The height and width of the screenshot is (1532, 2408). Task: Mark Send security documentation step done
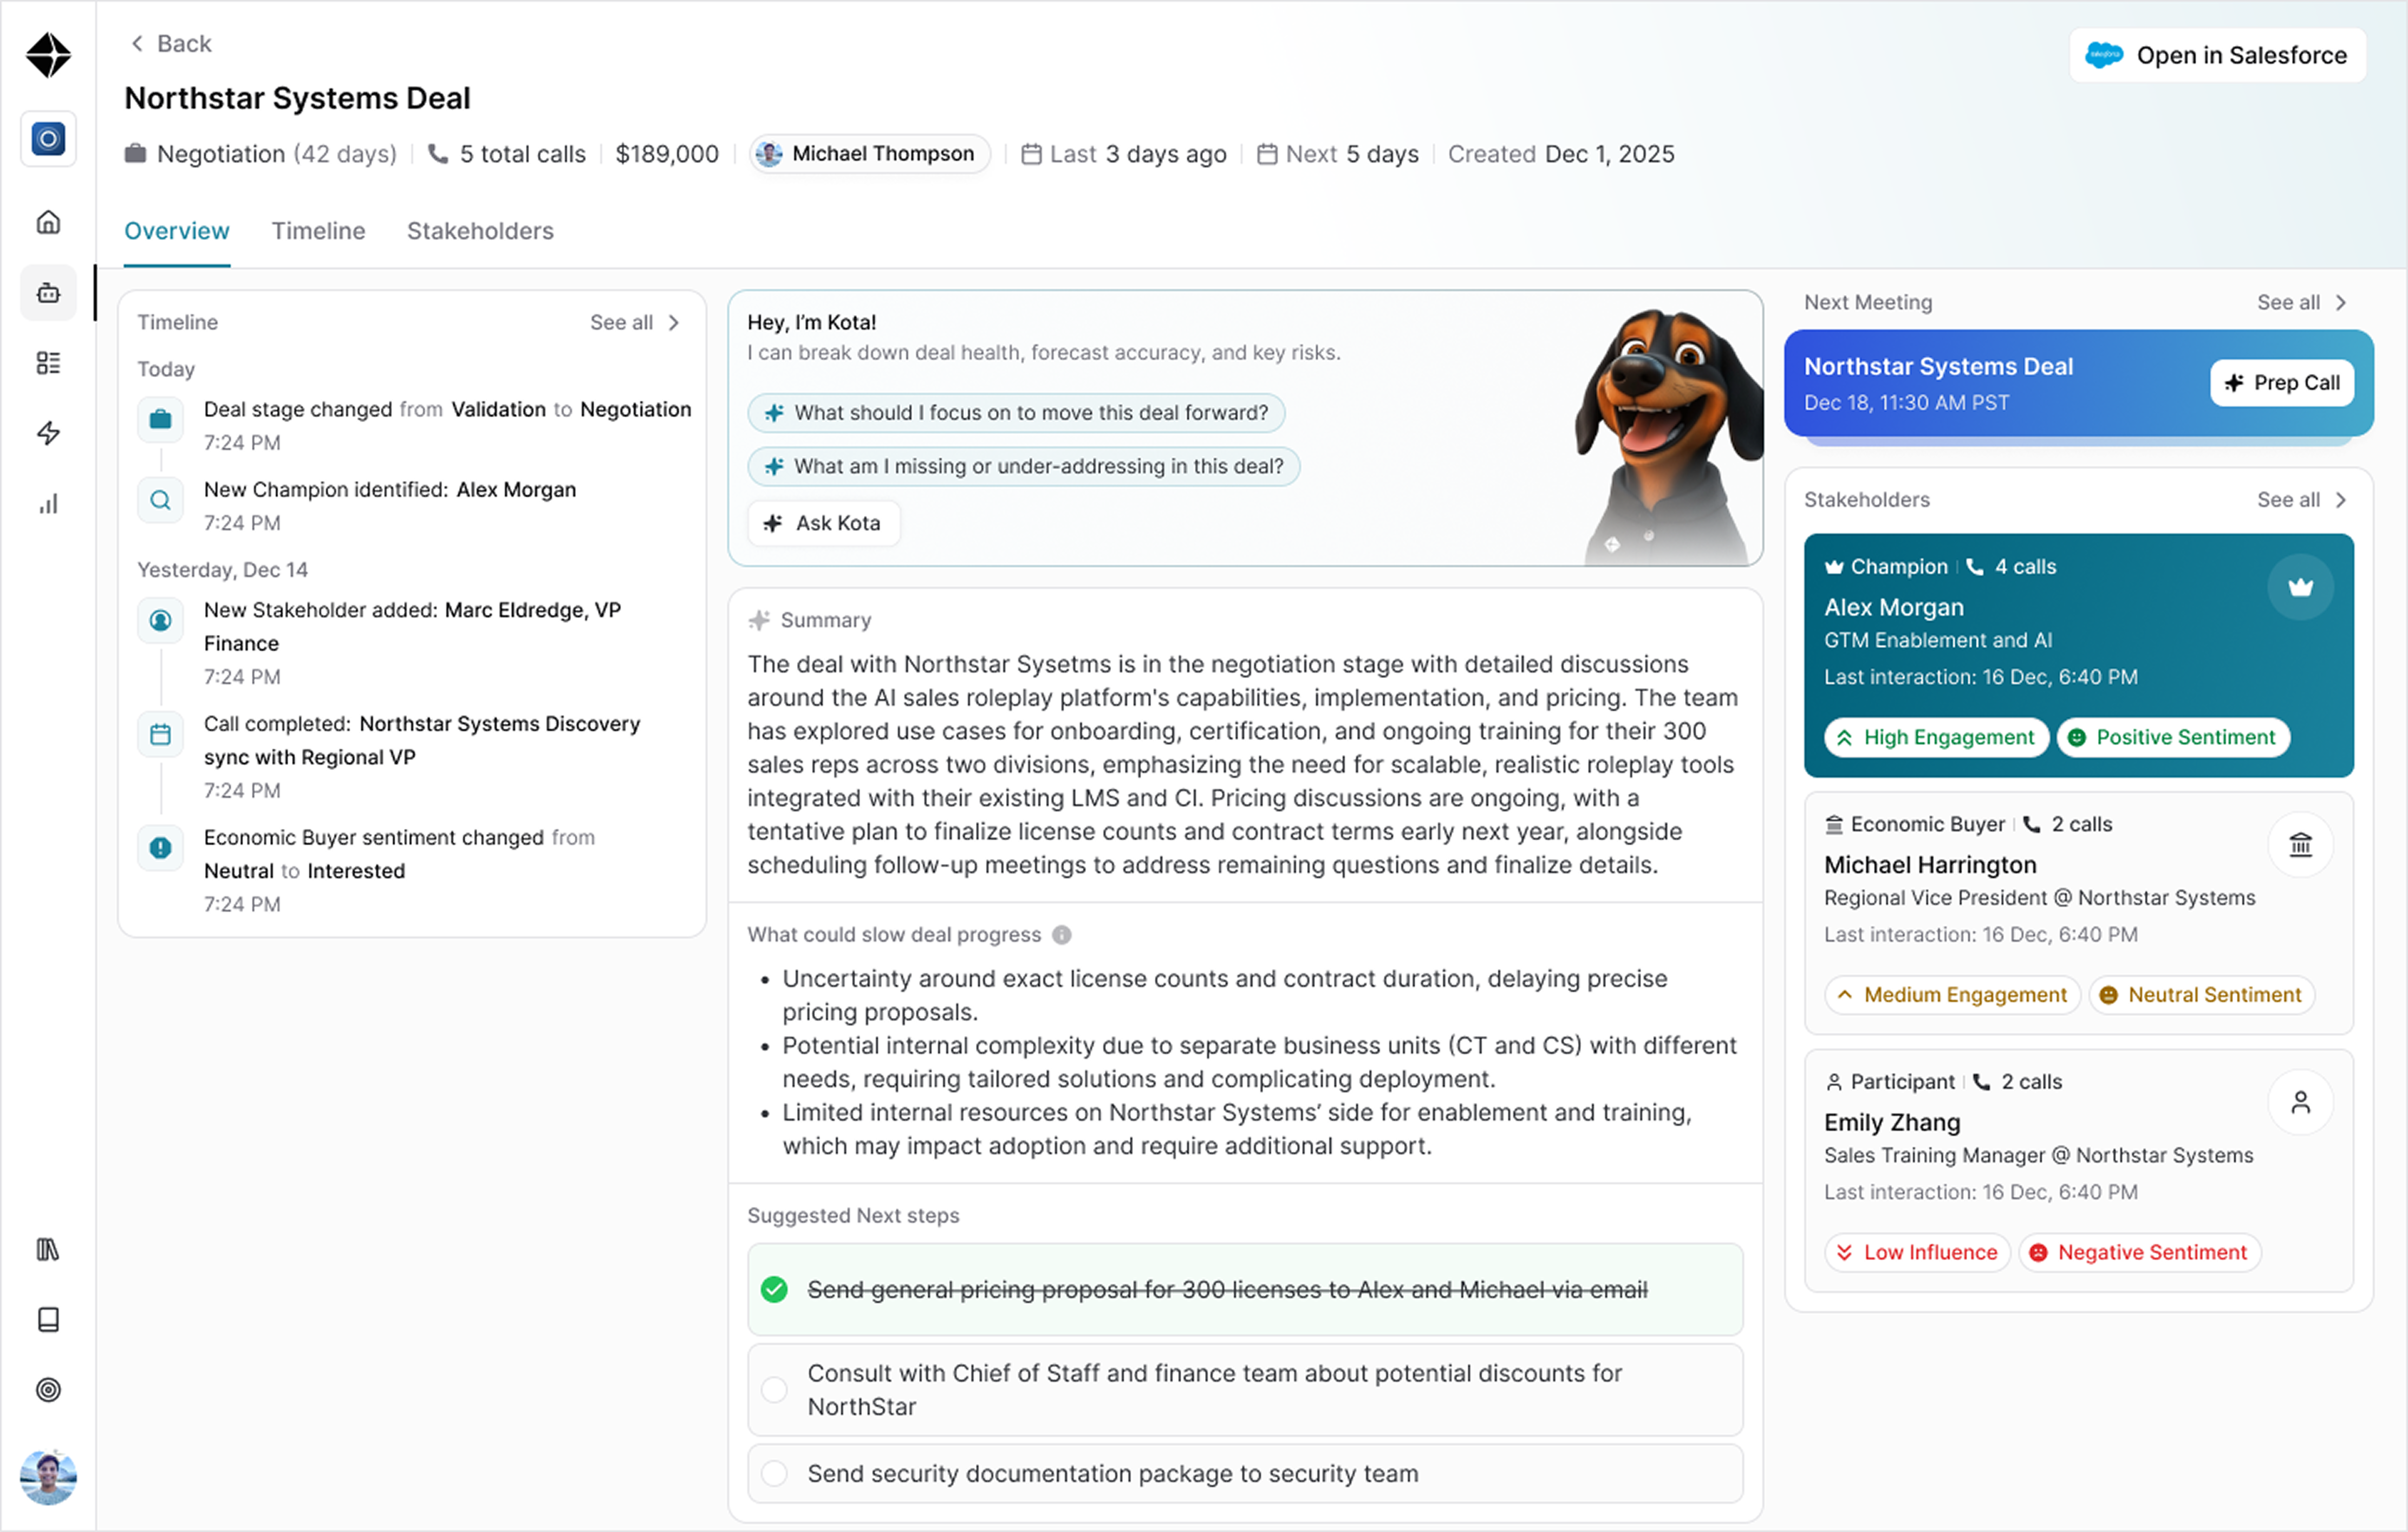click(774, 1473)
